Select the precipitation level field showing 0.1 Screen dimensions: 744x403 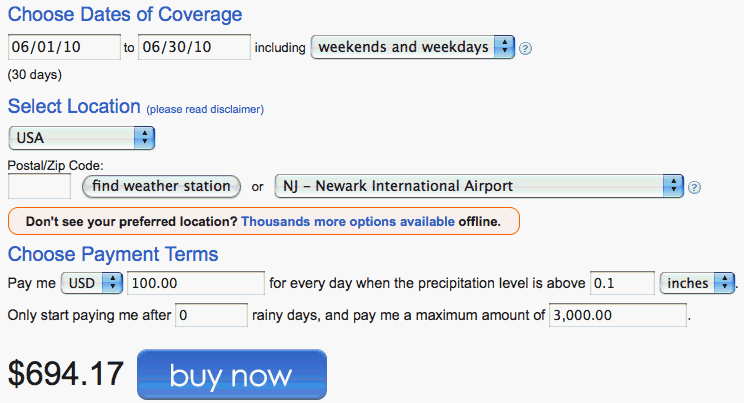pyautogui.click(x=620, y=283)
